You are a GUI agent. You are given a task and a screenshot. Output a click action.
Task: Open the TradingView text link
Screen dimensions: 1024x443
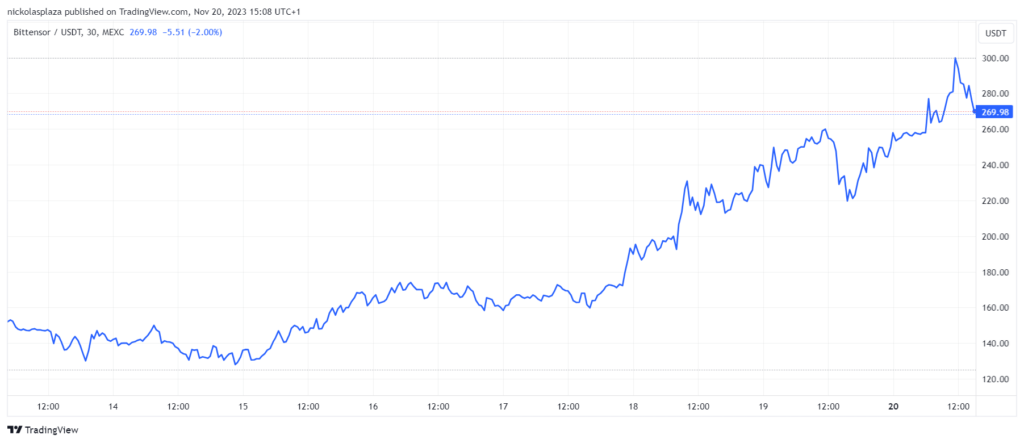tap(52, 430)
